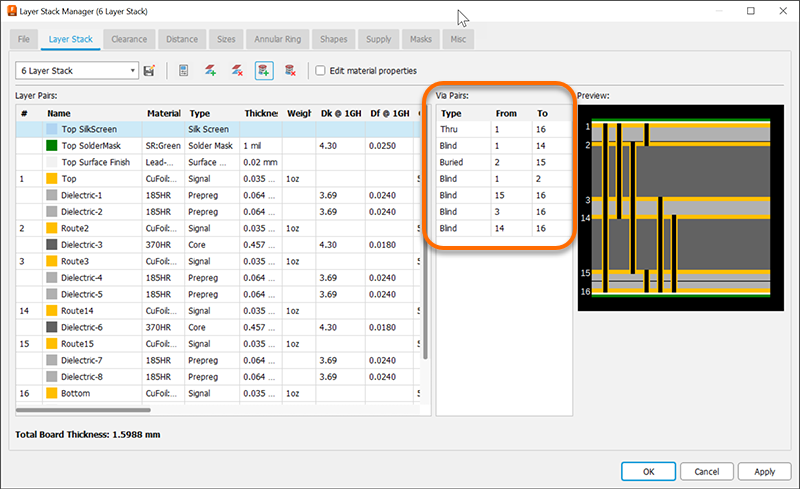The height and width of the screenshot is (489, 800).
Task: Click the delete via pair icon
Action: (x=290, y=70)
